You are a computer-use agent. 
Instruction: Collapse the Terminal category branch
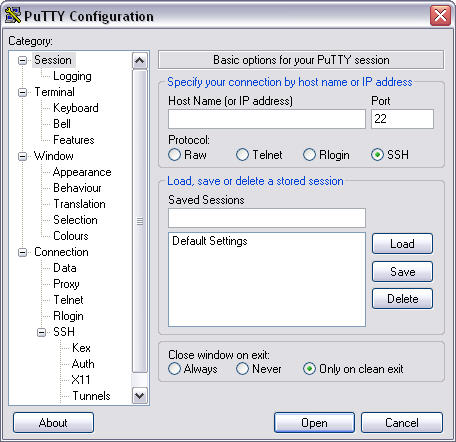[x=23, y=92]
